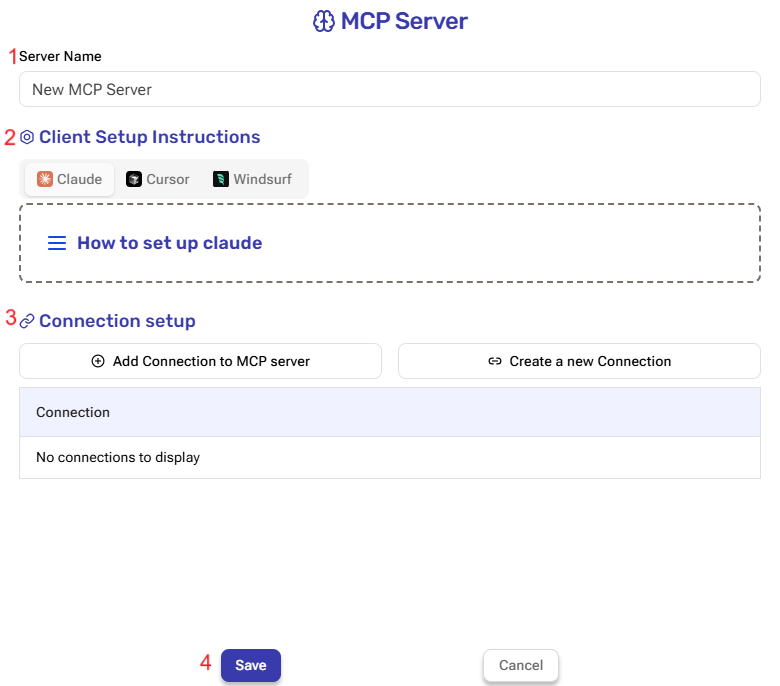
Task: Click the black Cursor logo icon
Action: pos(134,179)
